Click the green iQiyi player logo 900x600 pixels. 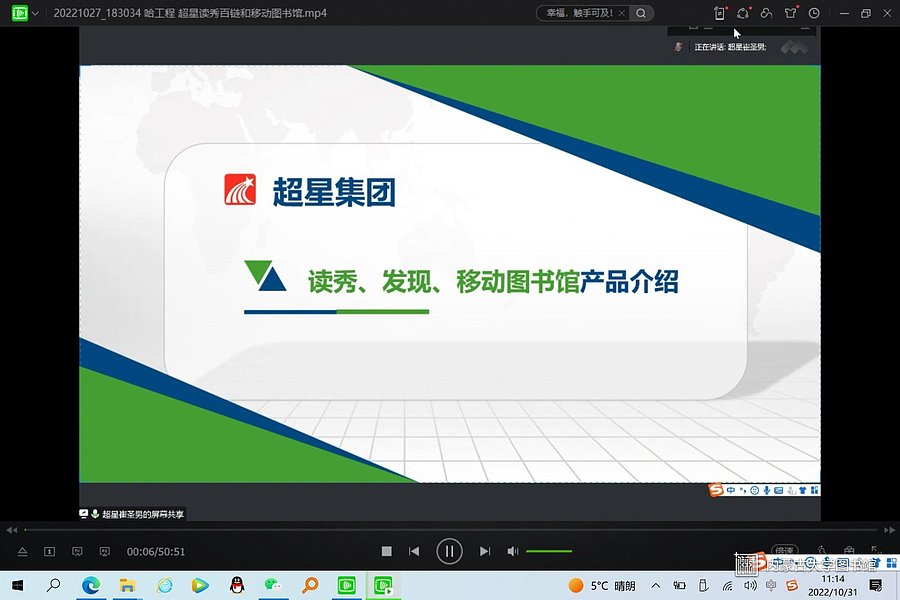(x=20, y=13)
